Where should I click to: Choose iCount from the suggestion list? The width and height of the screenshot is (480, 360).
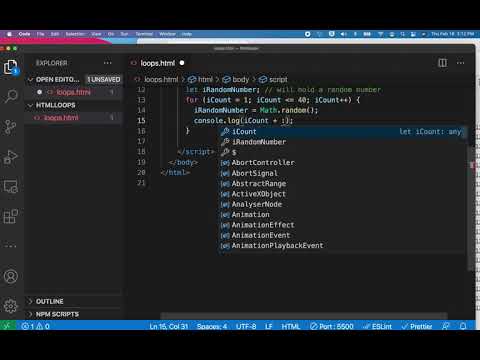click(342, 131)
